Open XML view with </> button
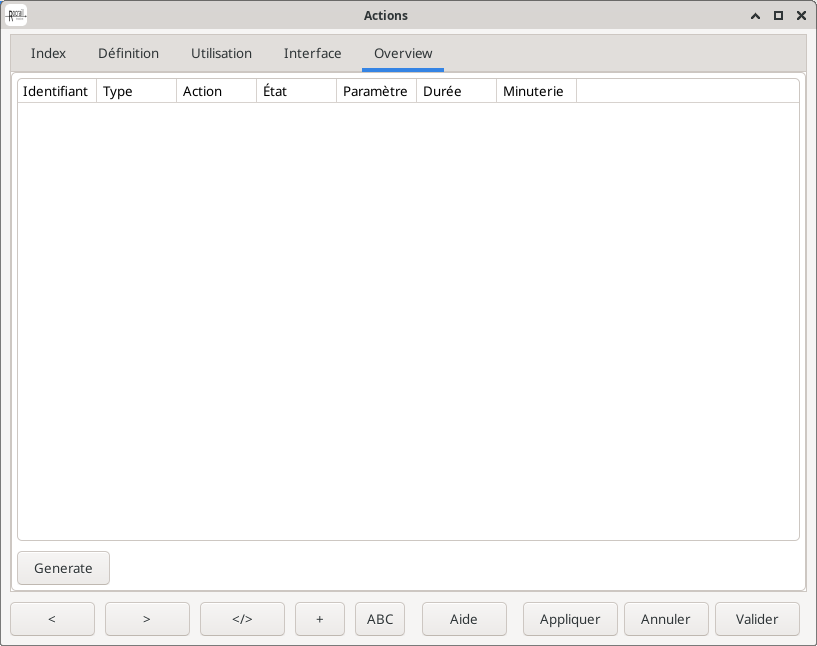Screen dimensions: 817x646 click(242, 619)
